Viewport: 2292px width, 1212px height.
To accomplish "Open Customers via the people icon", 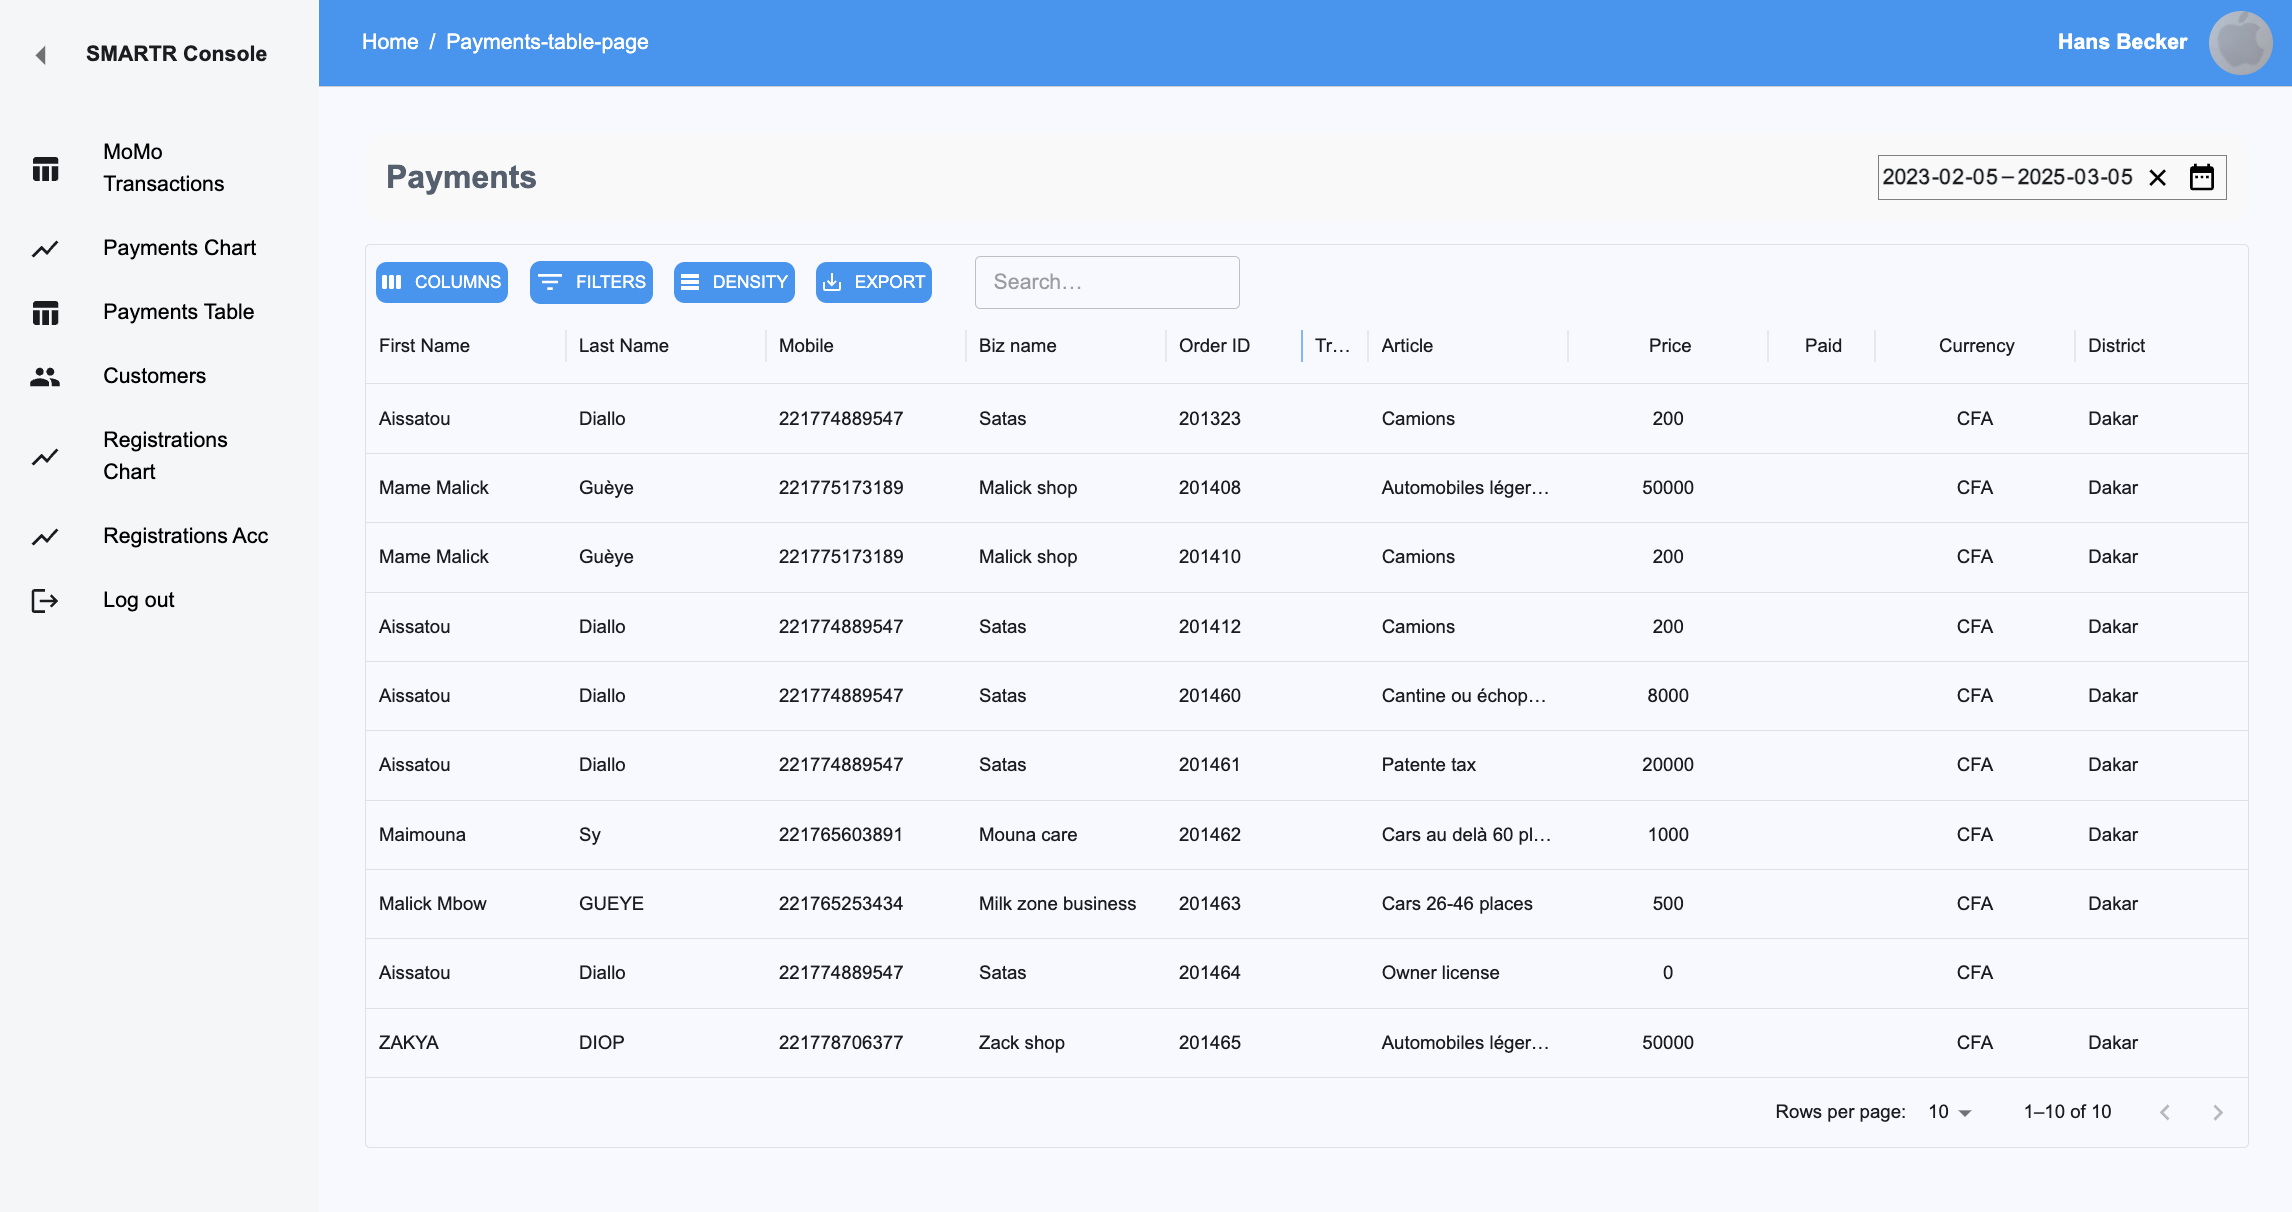I will 46,376.
